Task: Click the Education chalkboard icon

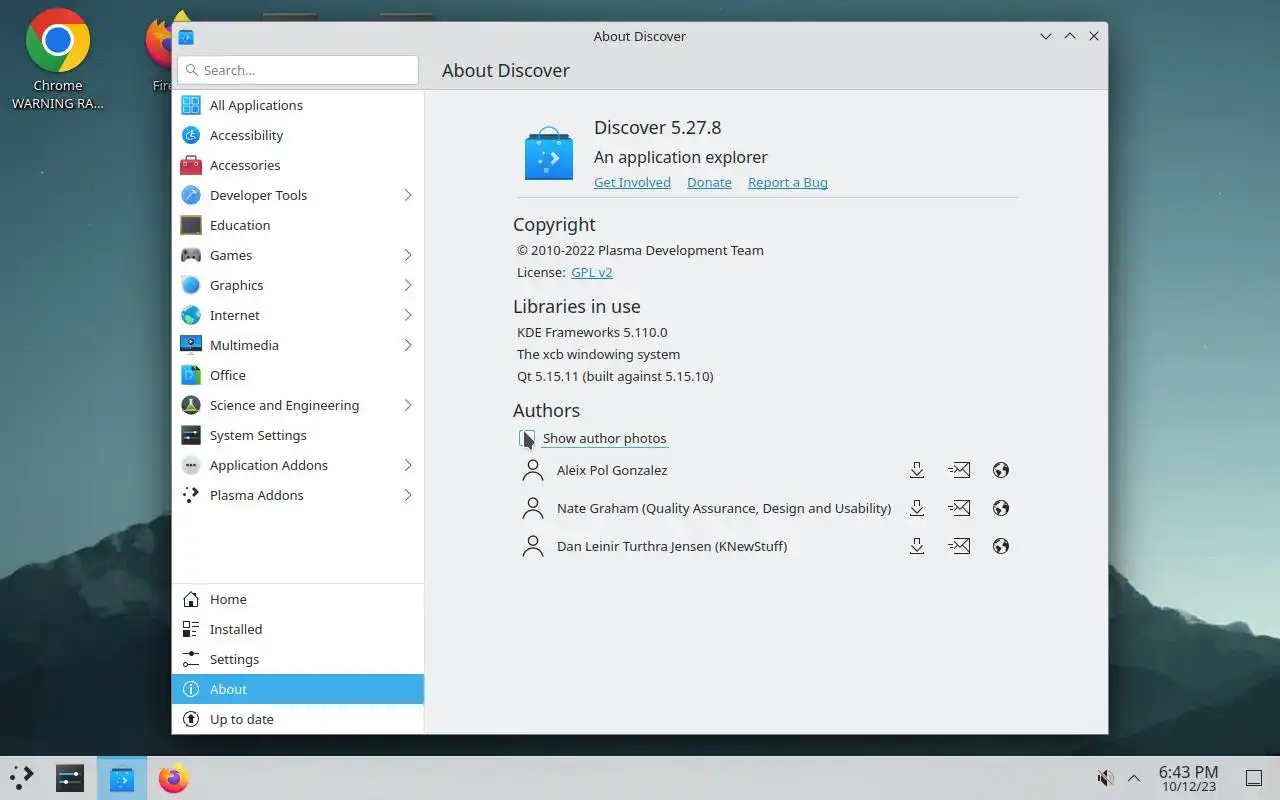Action: pos(191,225)
